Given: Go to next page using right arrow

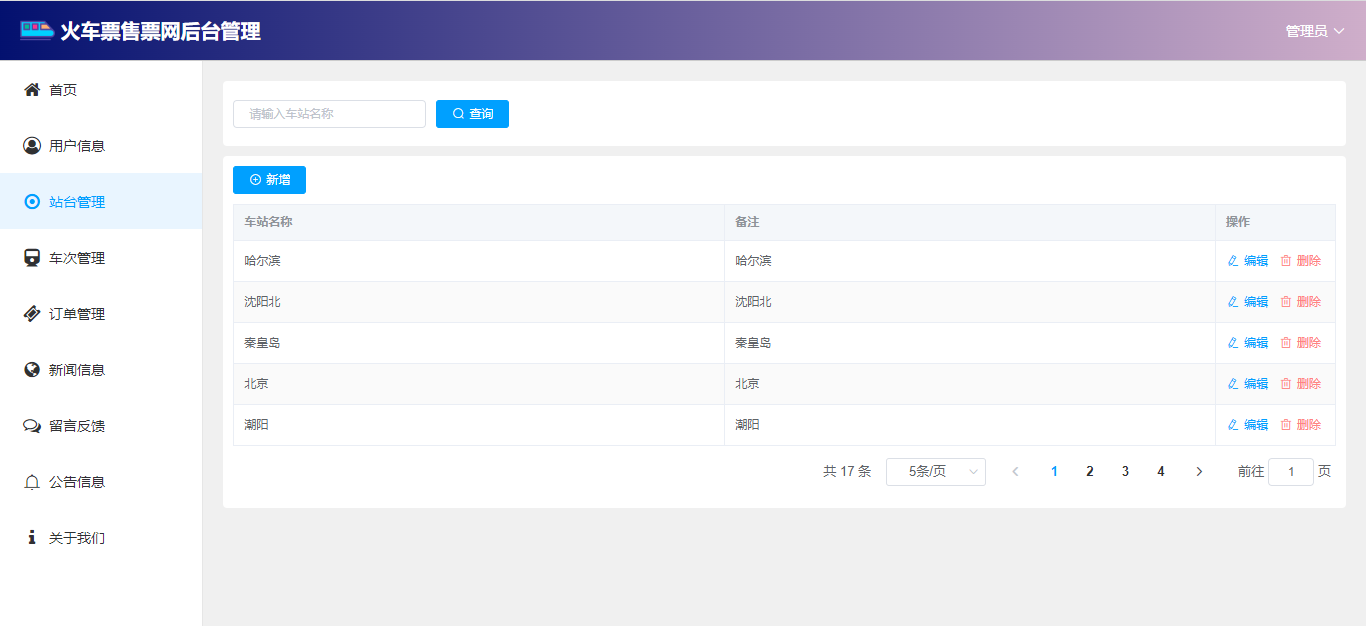Looking at the screenshot, I should tap(1199, 472).
